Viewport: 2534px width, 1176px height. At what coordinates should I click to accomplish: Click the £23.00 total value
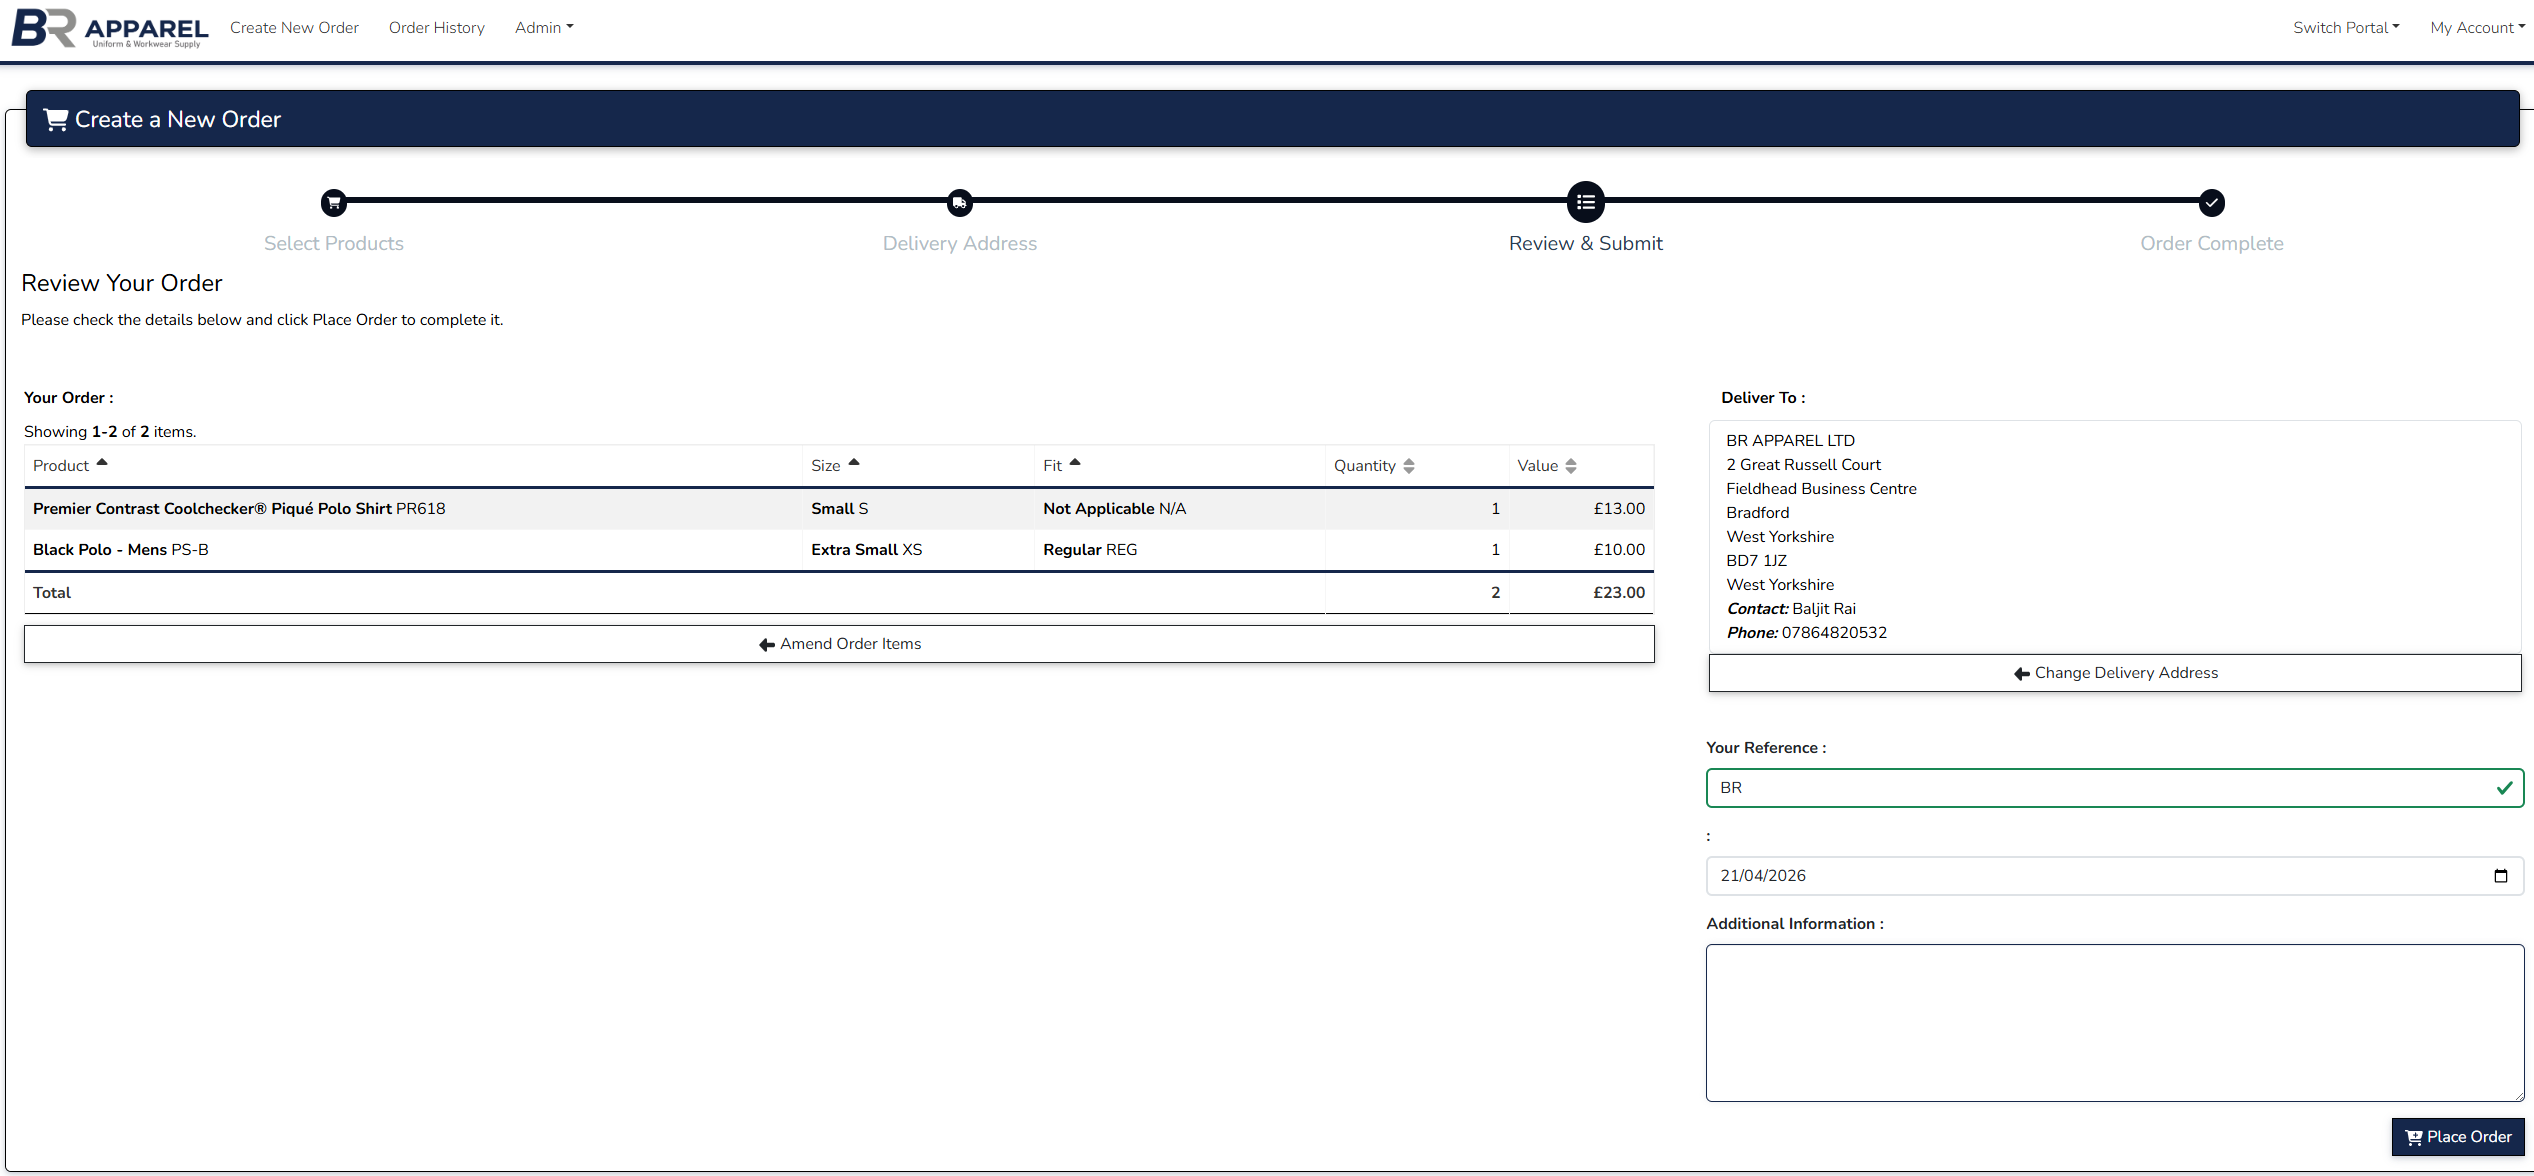(x=1619, y=593)
